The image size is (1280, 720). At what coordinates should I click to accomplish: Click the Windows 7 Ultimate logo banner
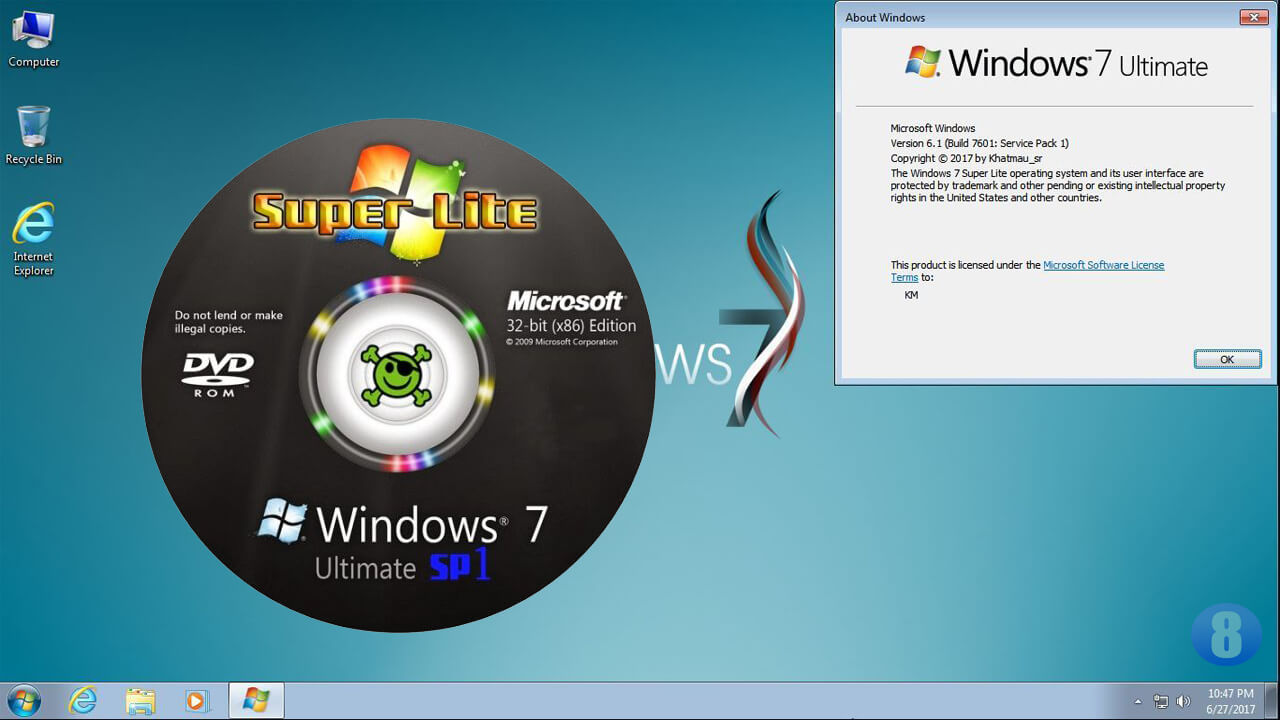pyautogui.click(x=1056, y=63)
